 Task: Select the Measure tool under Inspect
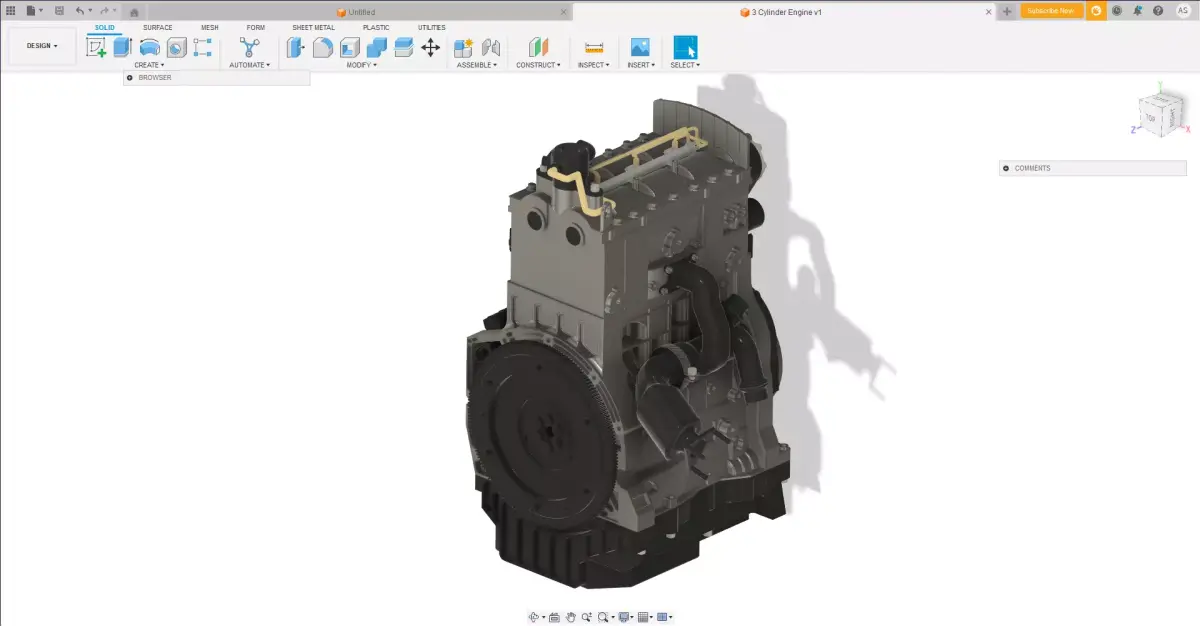pyautogui.click(x=592, y=46)
